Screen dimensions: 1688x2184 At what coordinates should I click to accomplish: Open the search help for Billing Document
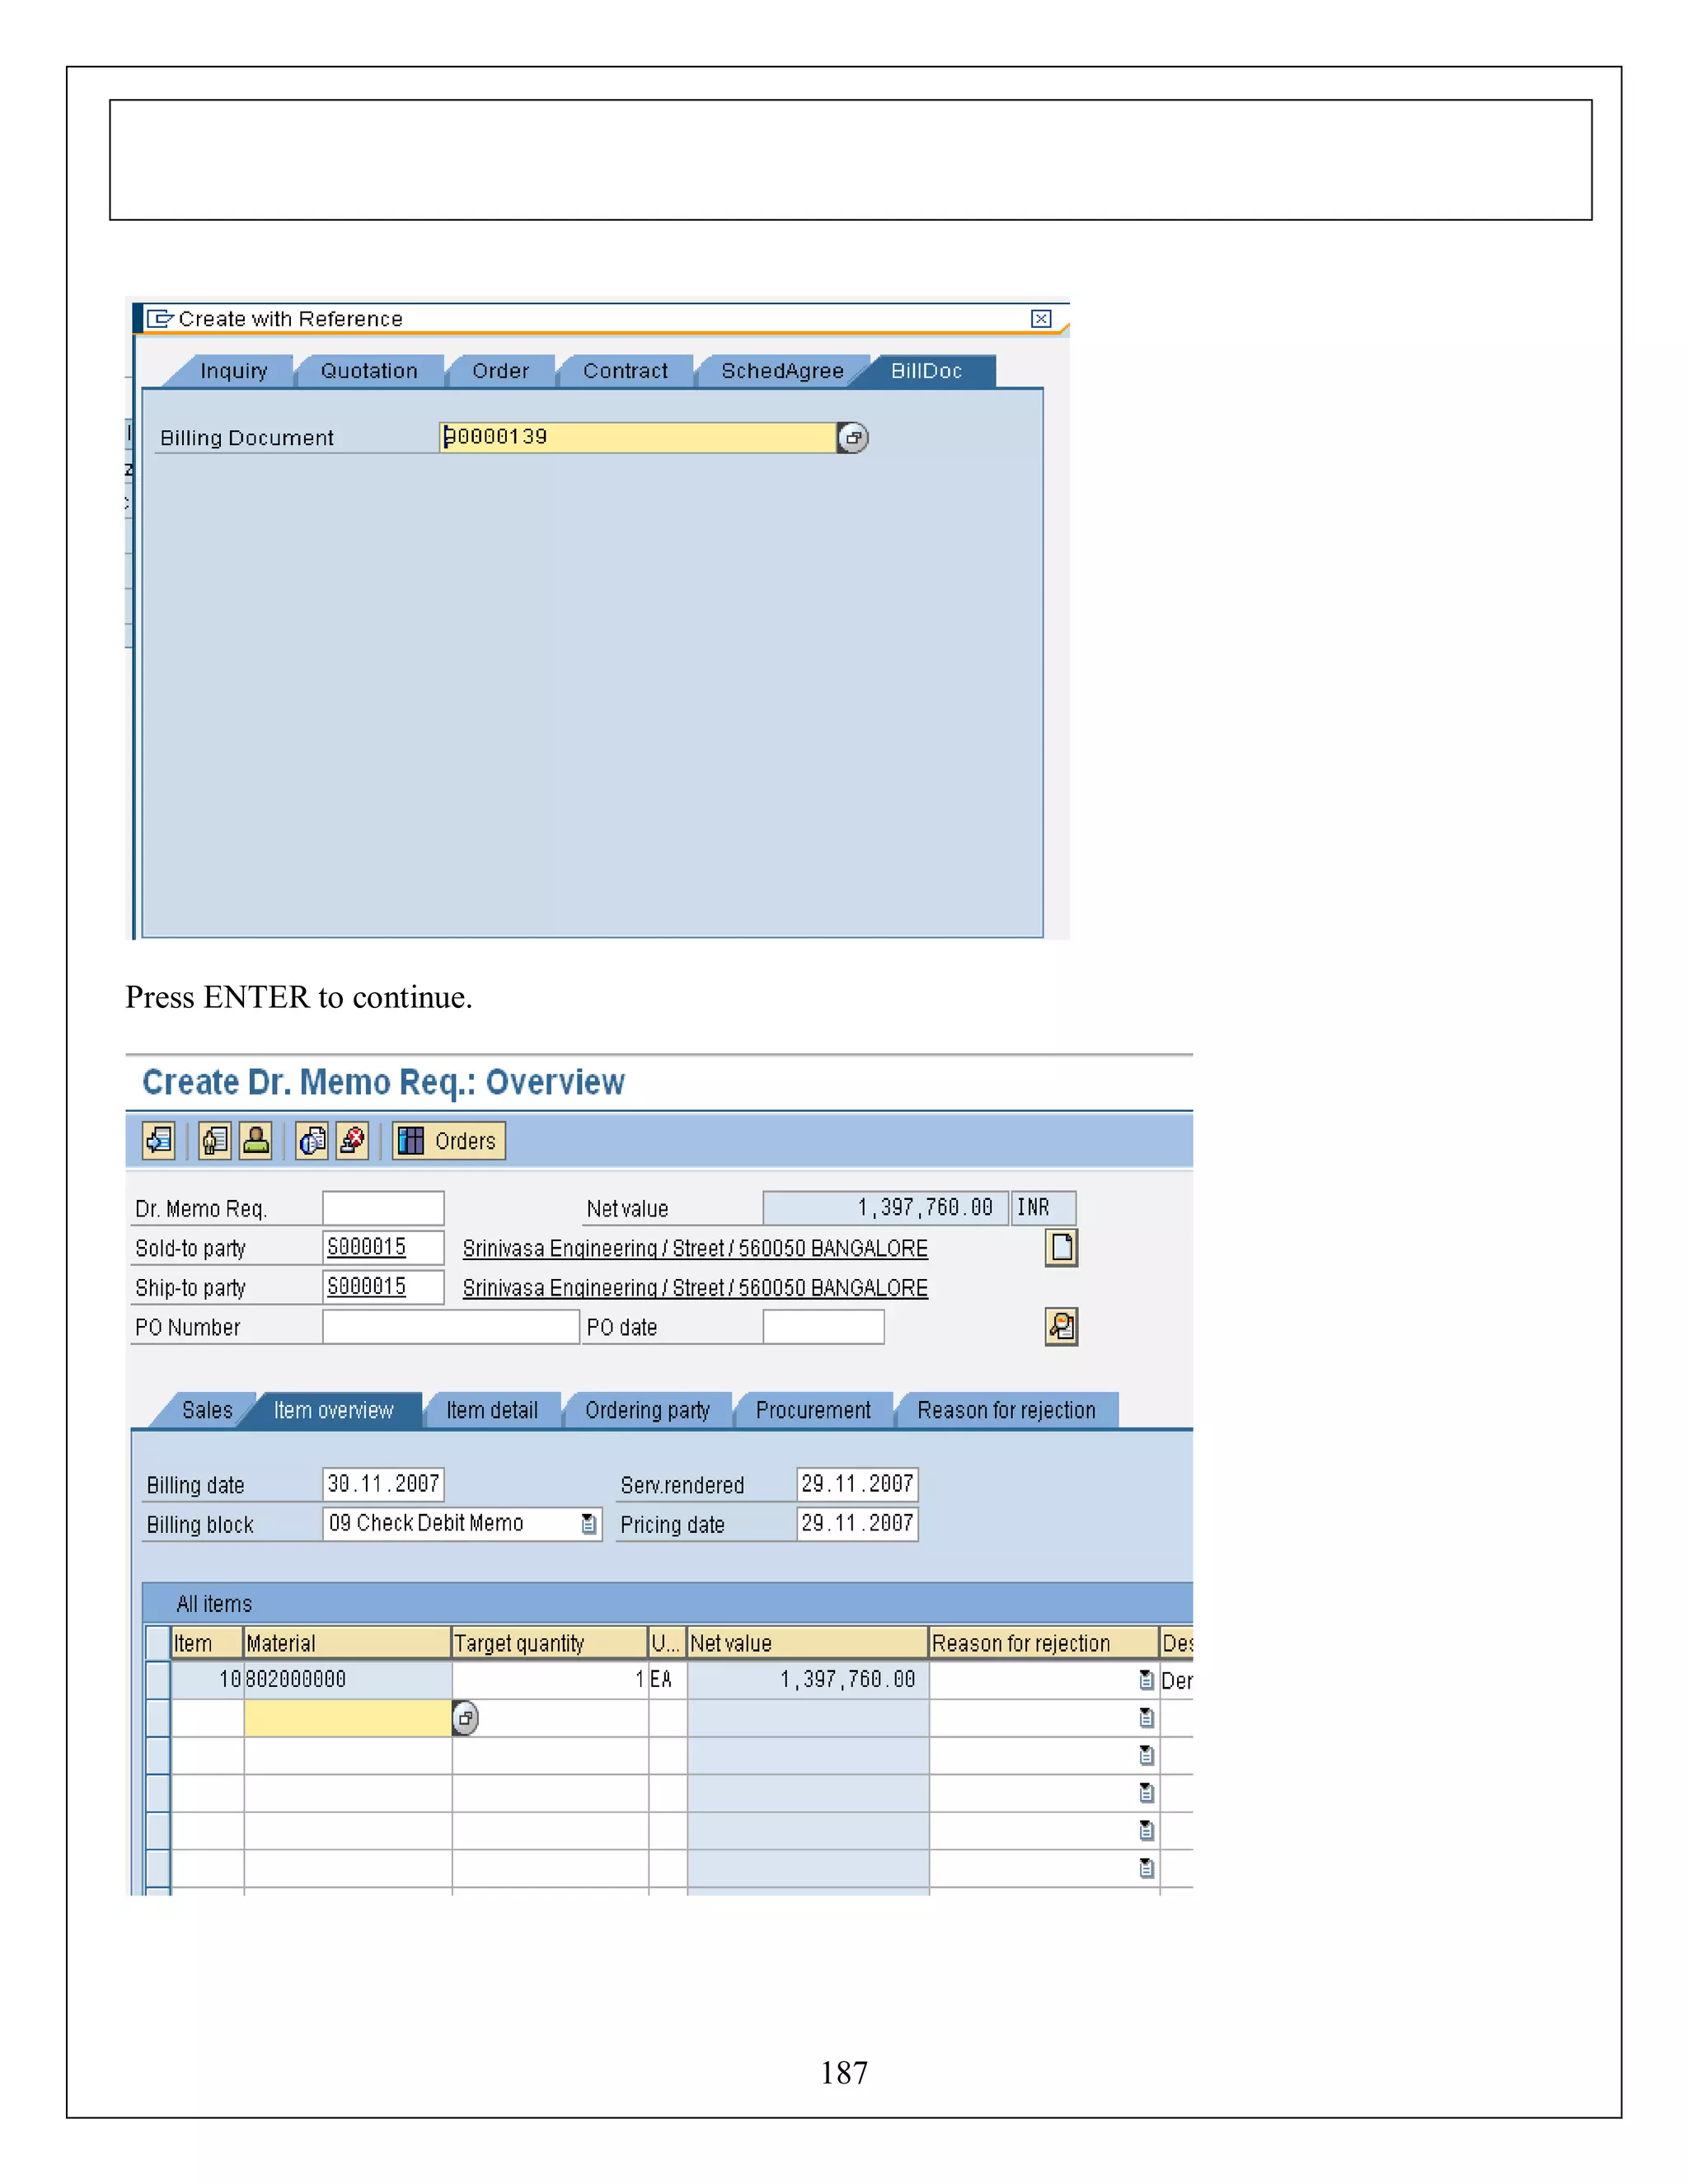pyautogui.click(x=853, y=438)
